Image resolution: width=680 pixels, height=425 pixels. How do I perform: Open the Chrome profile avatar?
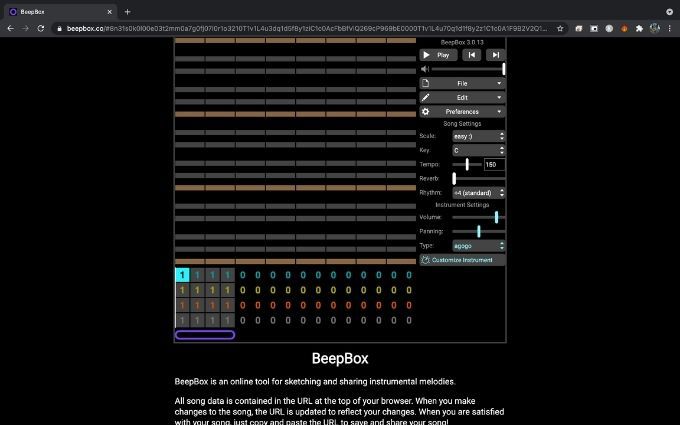pyautogui.click(x=654, y=29)
